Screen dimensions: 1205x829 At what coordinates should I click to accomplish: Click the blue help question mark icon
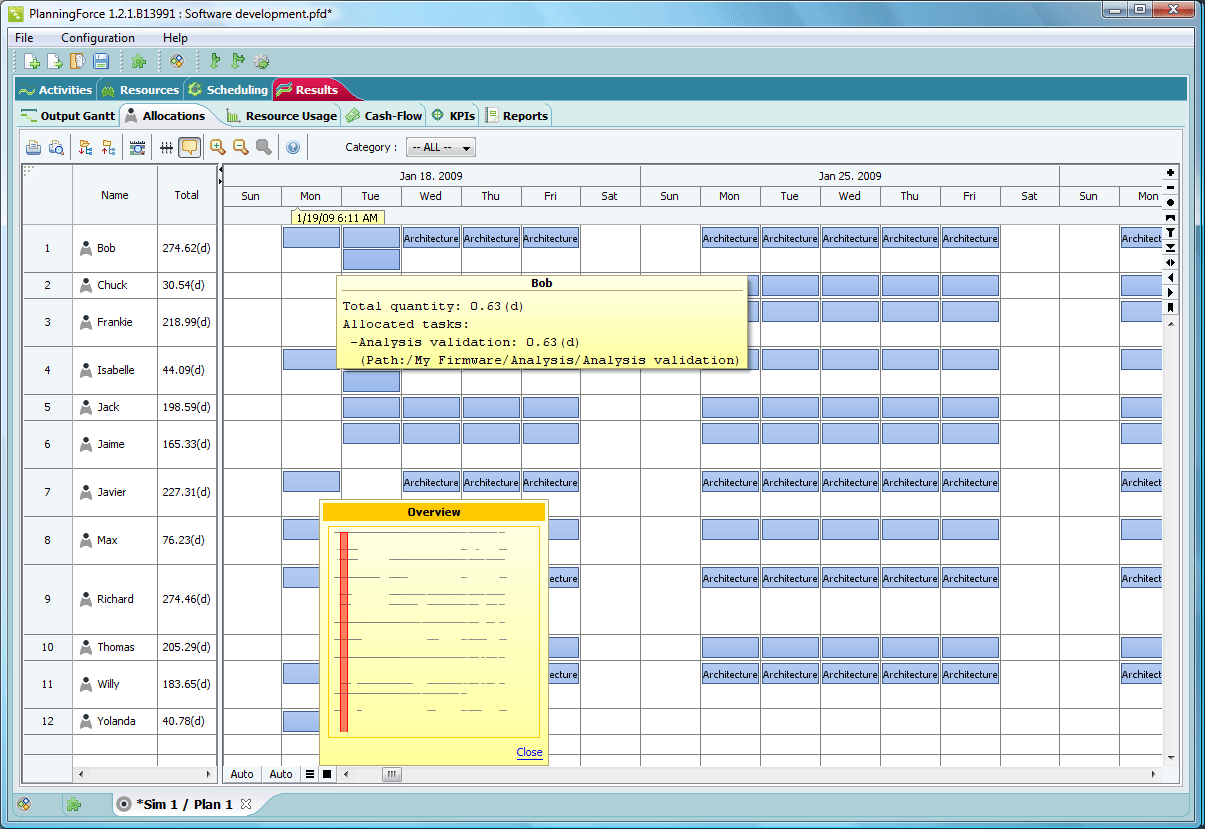[x=293, y=148]
